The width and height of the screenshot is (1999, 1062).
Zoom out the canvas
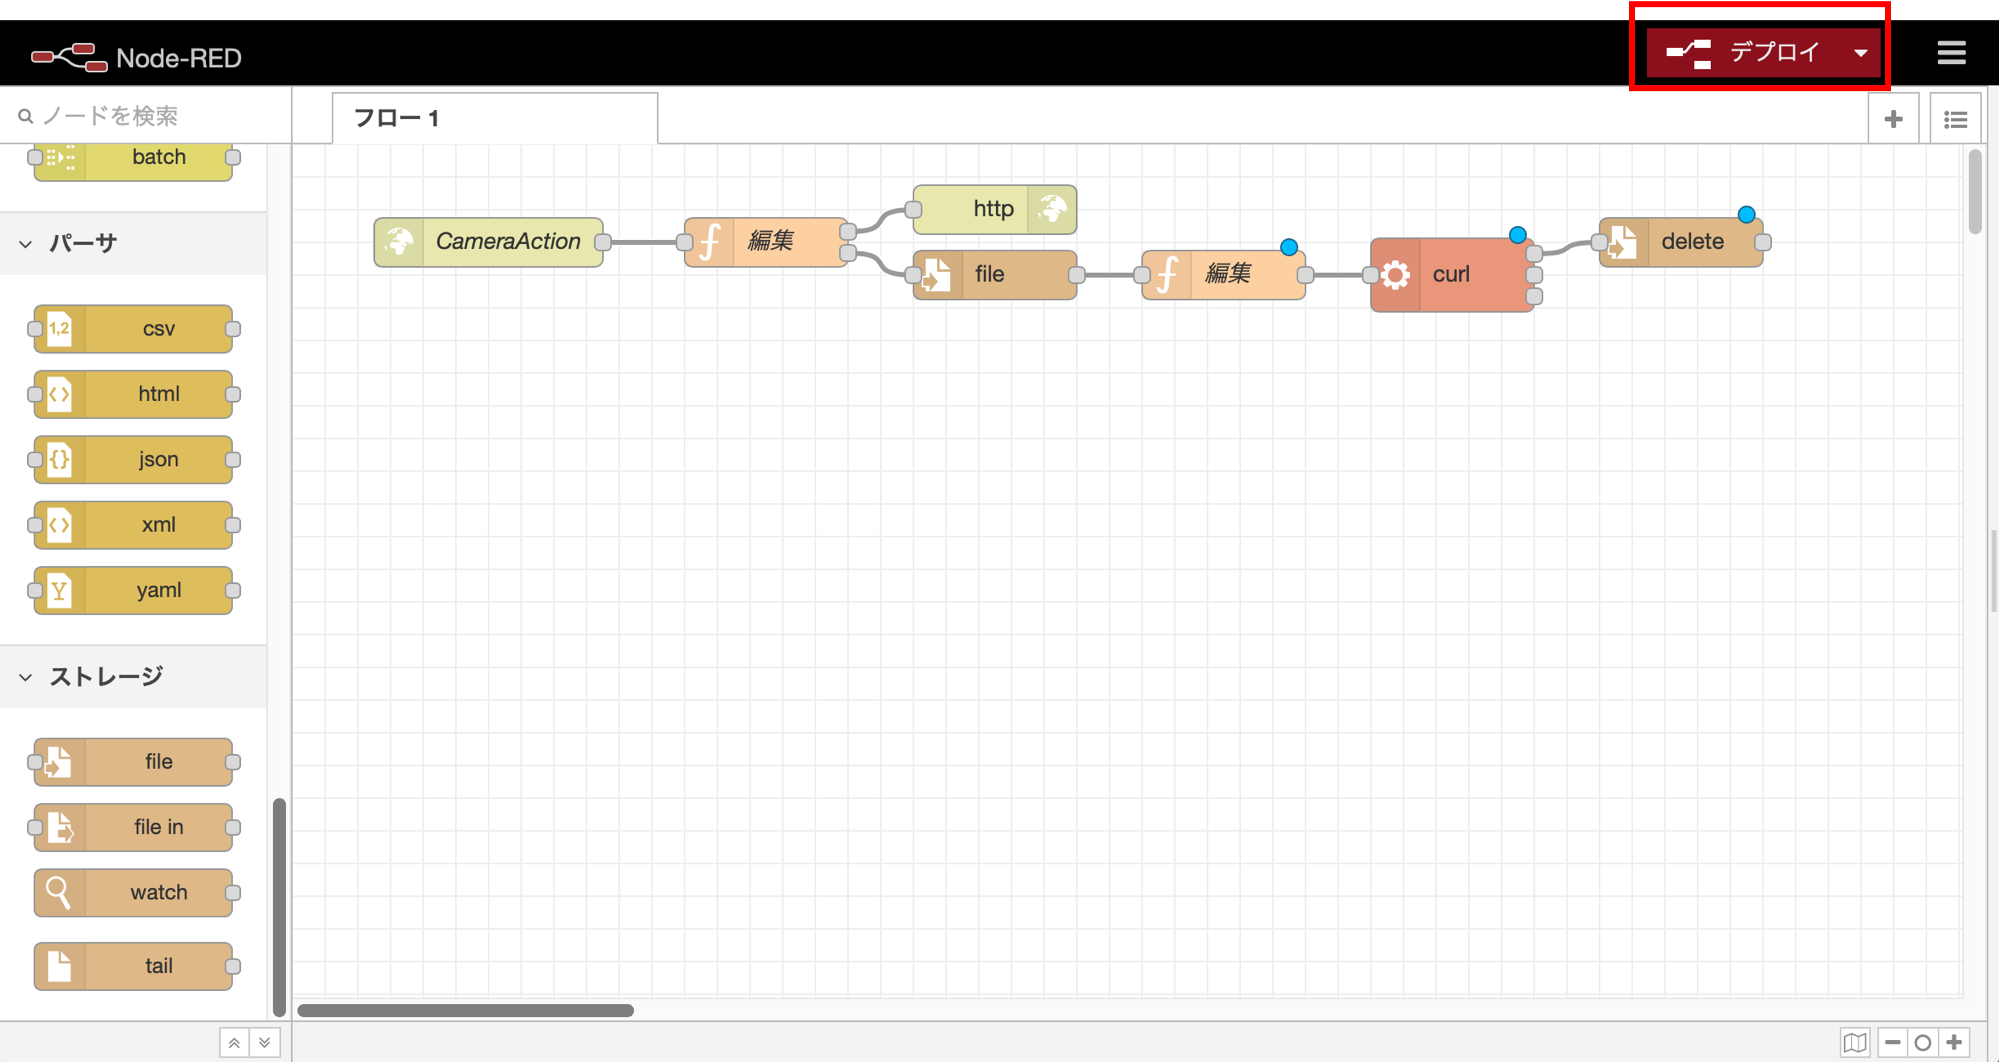(x=1892, y=1043)
